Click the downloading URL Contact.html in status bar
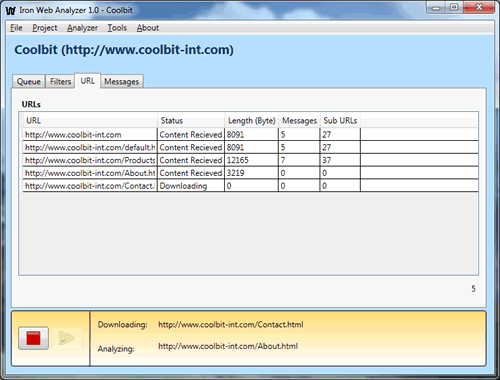The height and width of the screenshot is (380, 500). pos(231,325)
